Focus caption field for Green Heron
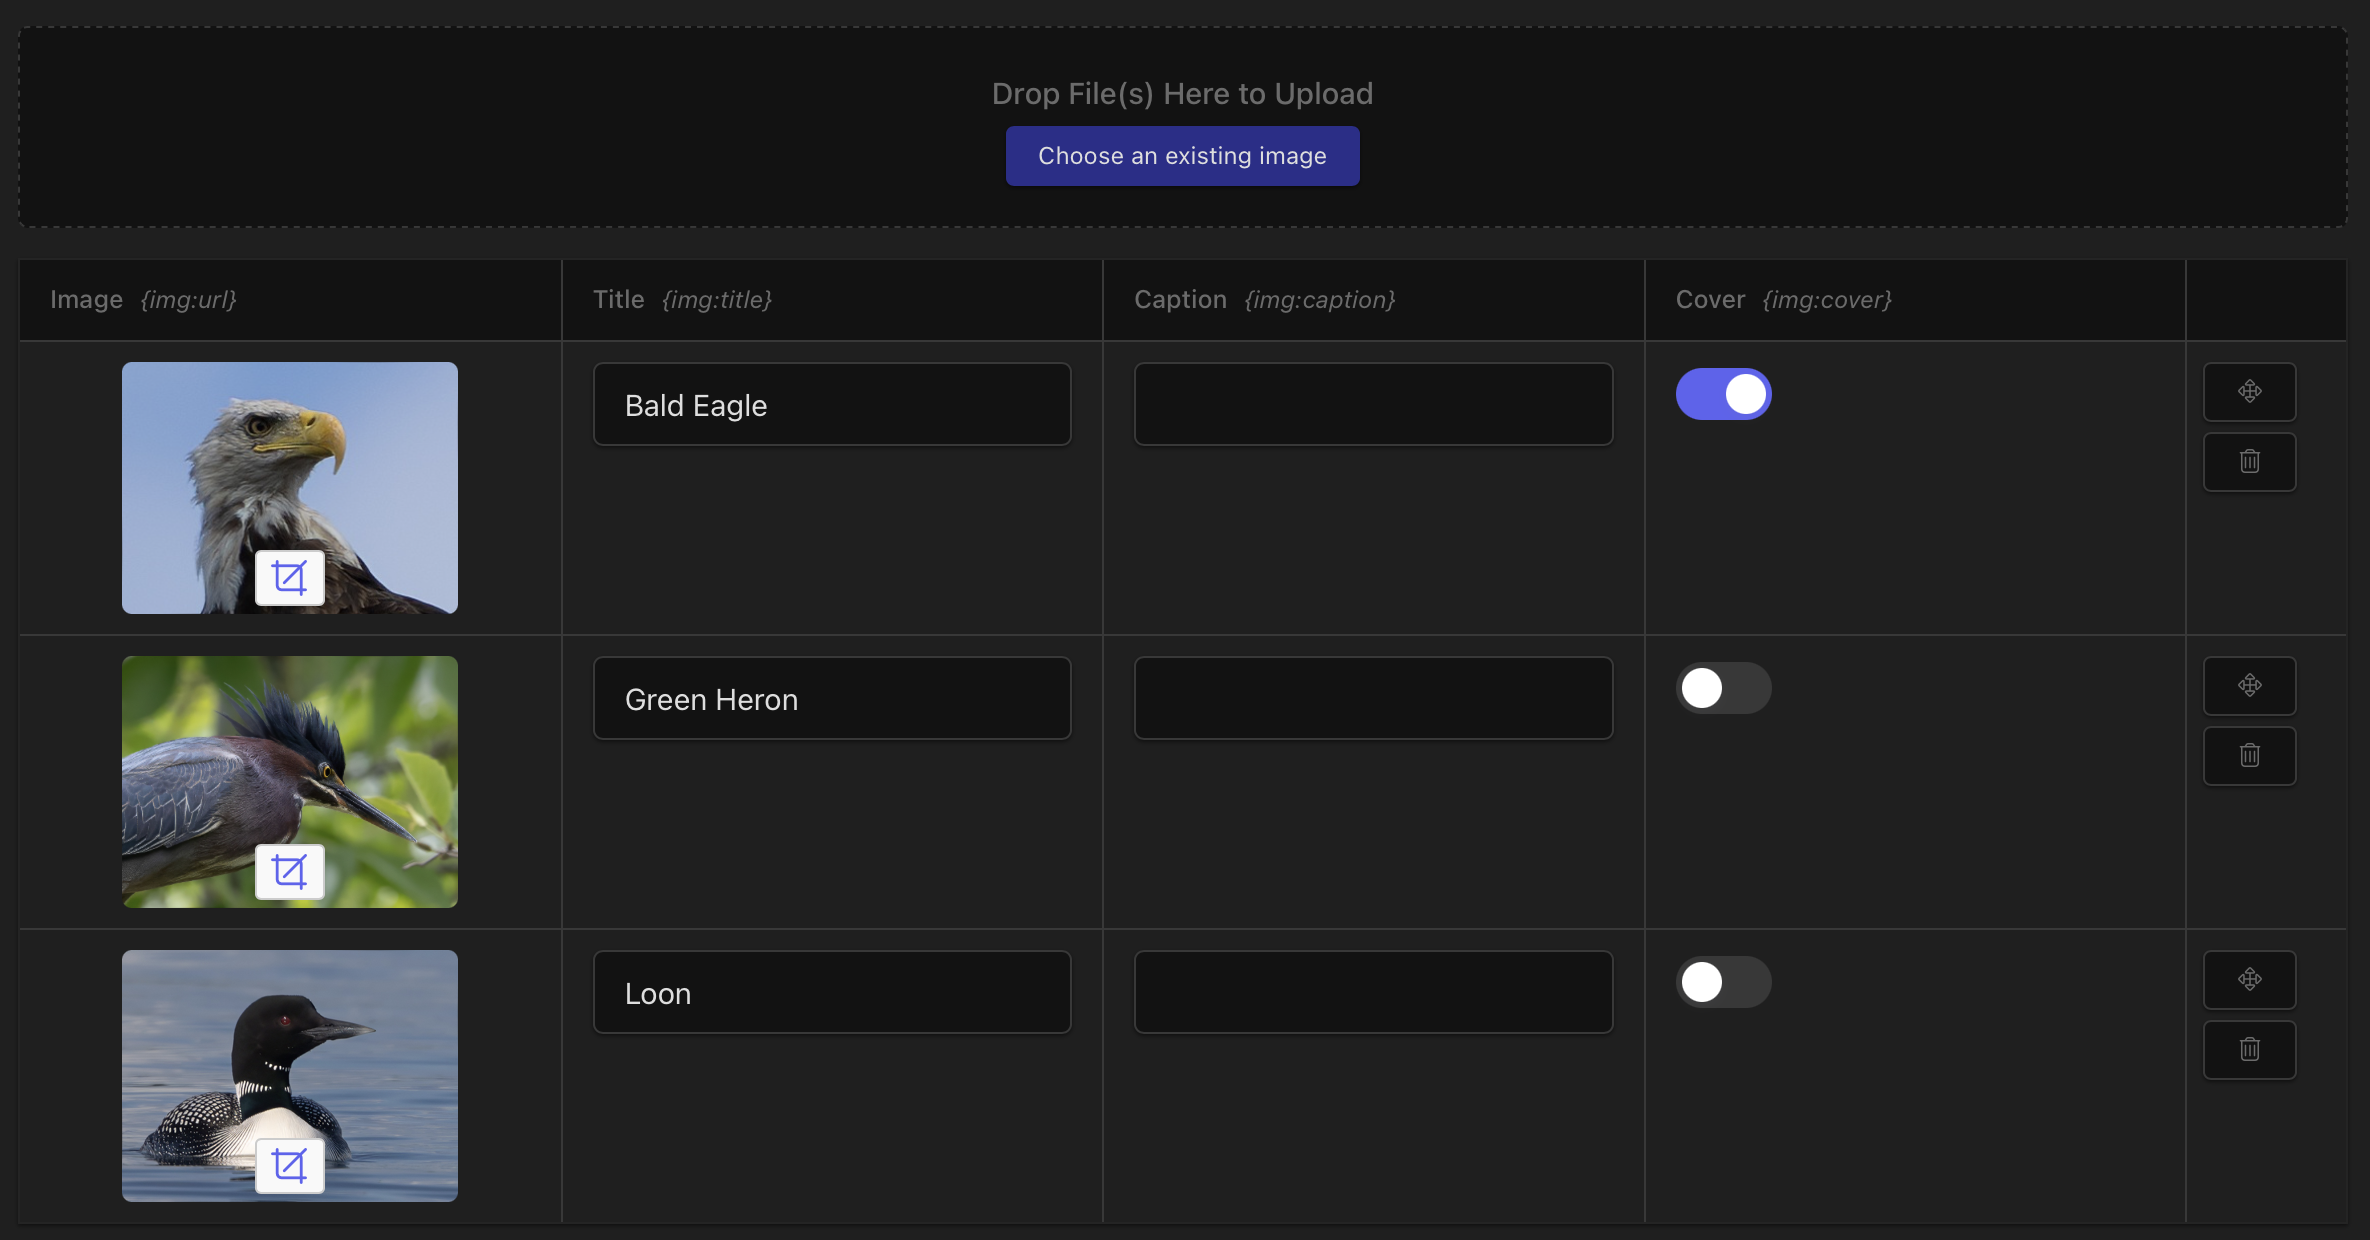This screenshot has height=1240, width=2370. 1373,698
